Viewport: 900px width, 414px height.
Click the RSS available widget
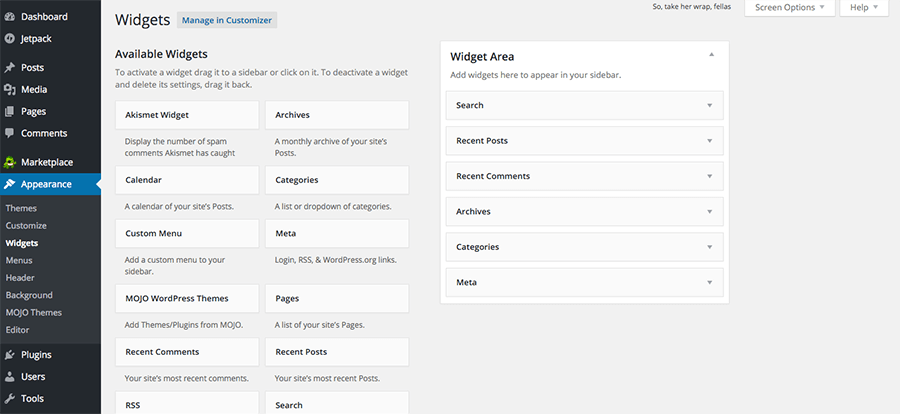[x=187, y=403]
